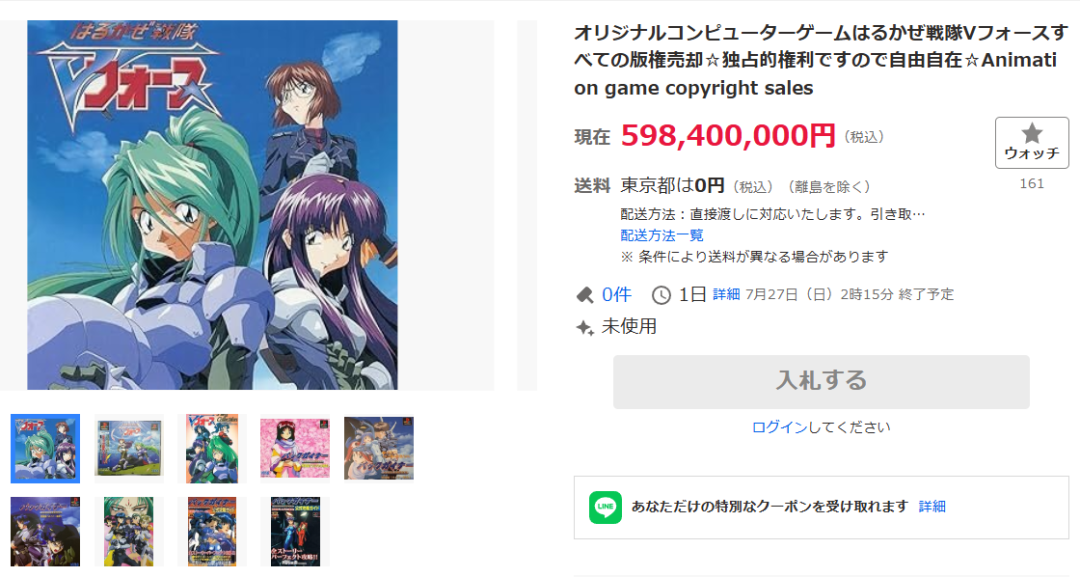Select the pink background thumbnail
Screen dimensions: 1080x577
(x=295, y=448)
